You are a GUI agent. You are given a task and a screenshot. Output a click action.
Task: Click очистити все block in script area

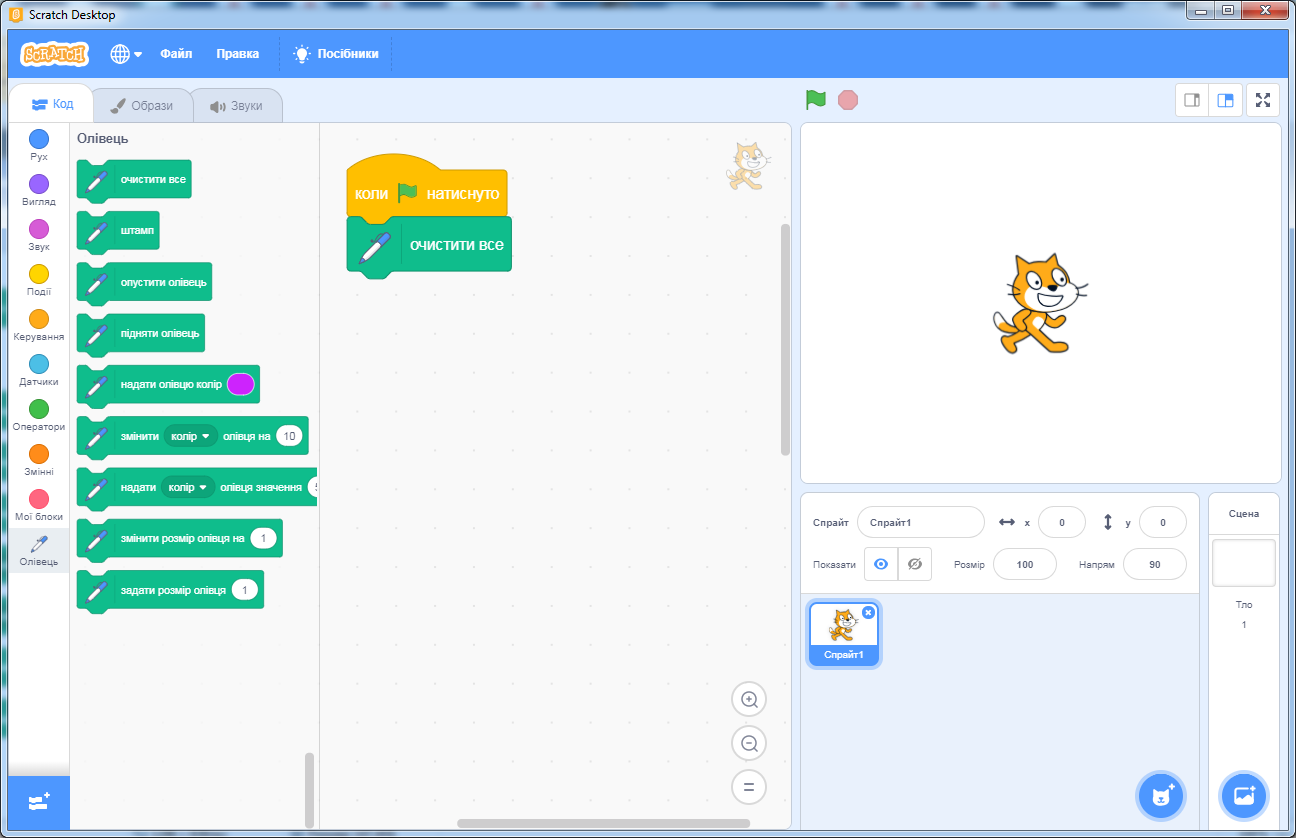429,246
